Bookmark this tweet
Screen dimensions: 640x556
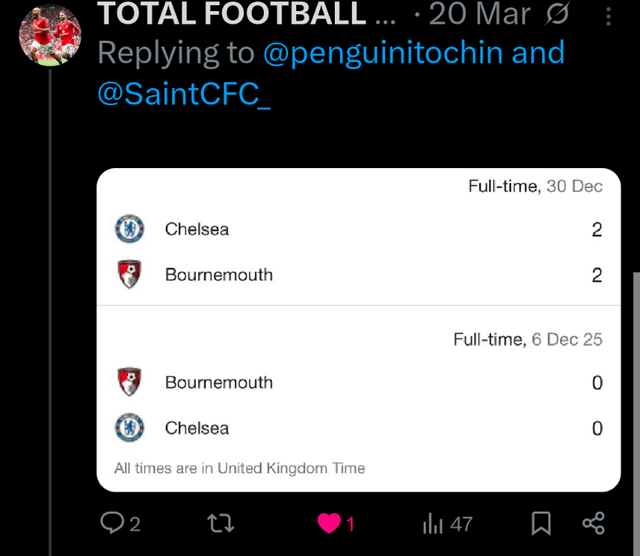541,523
